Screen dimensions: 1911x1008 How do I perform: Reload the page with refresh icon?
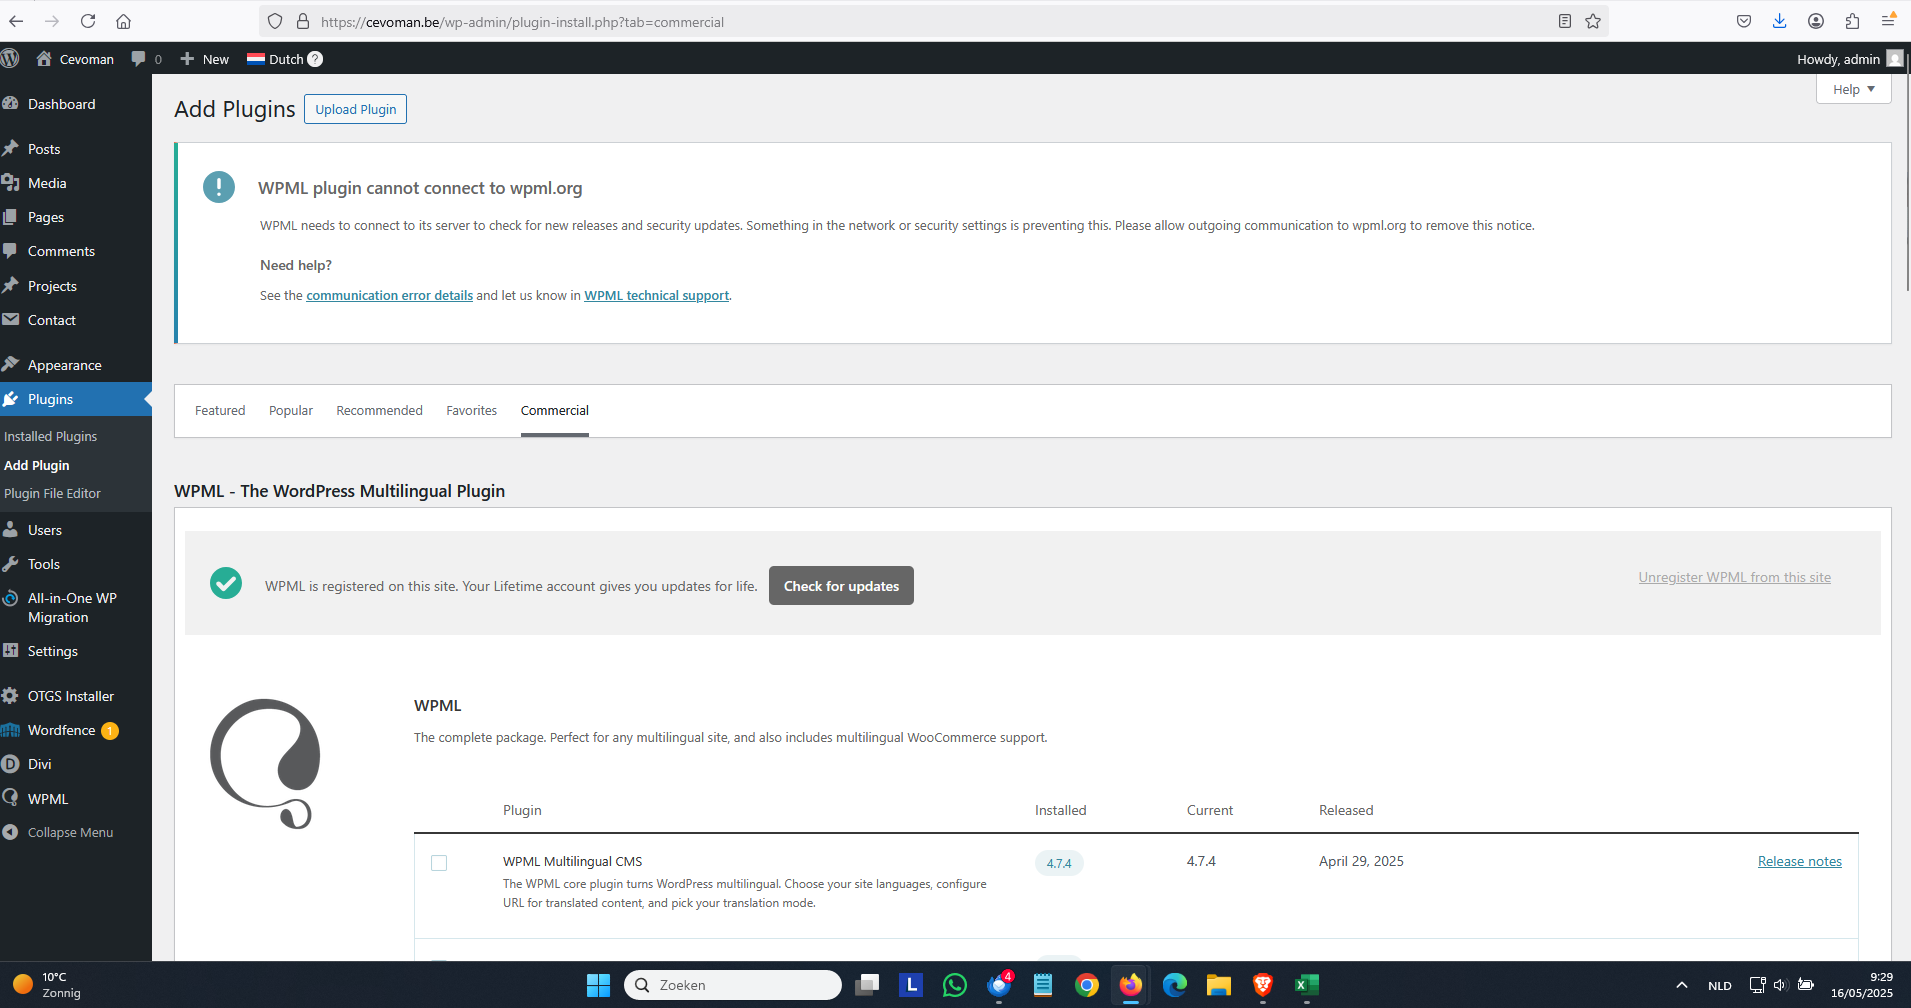pos(88,21)
